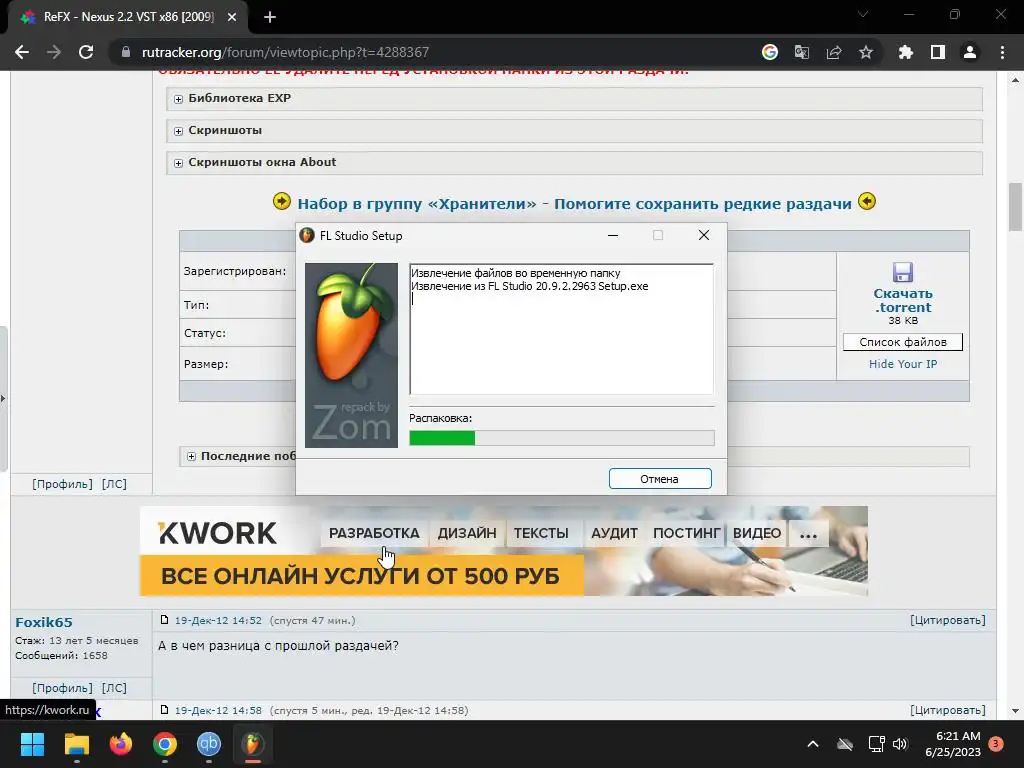Click the FL Studio Setup progress bar
This screenshot has width=1024, height=768.
pyautogui.click(x=562, y=438)
